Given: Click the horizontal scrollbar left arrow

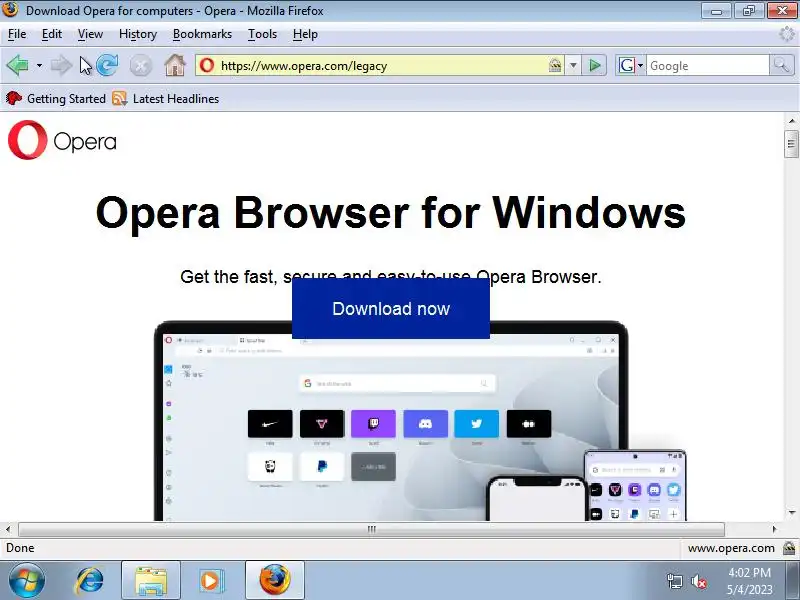Looking at the screenshot, I should pos(8,529).
